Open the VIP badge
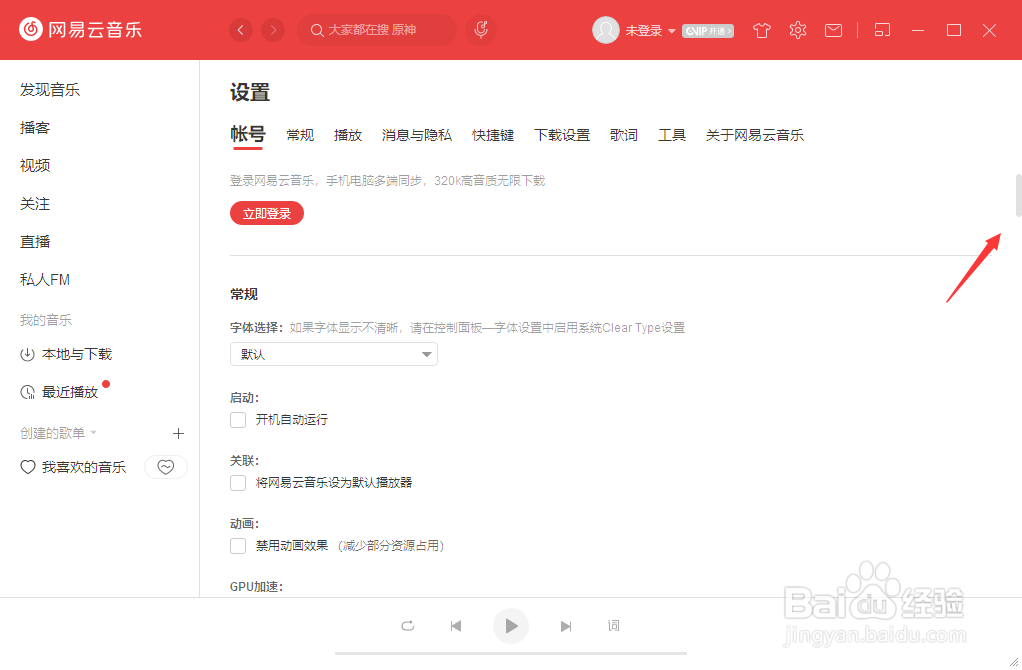Viewport: 1022px width, 670px height. 708,31
